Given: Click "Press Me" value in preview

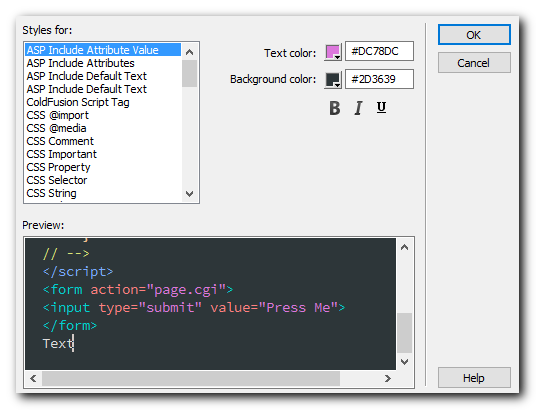Looking at the screenshot, I should [298, 307].
